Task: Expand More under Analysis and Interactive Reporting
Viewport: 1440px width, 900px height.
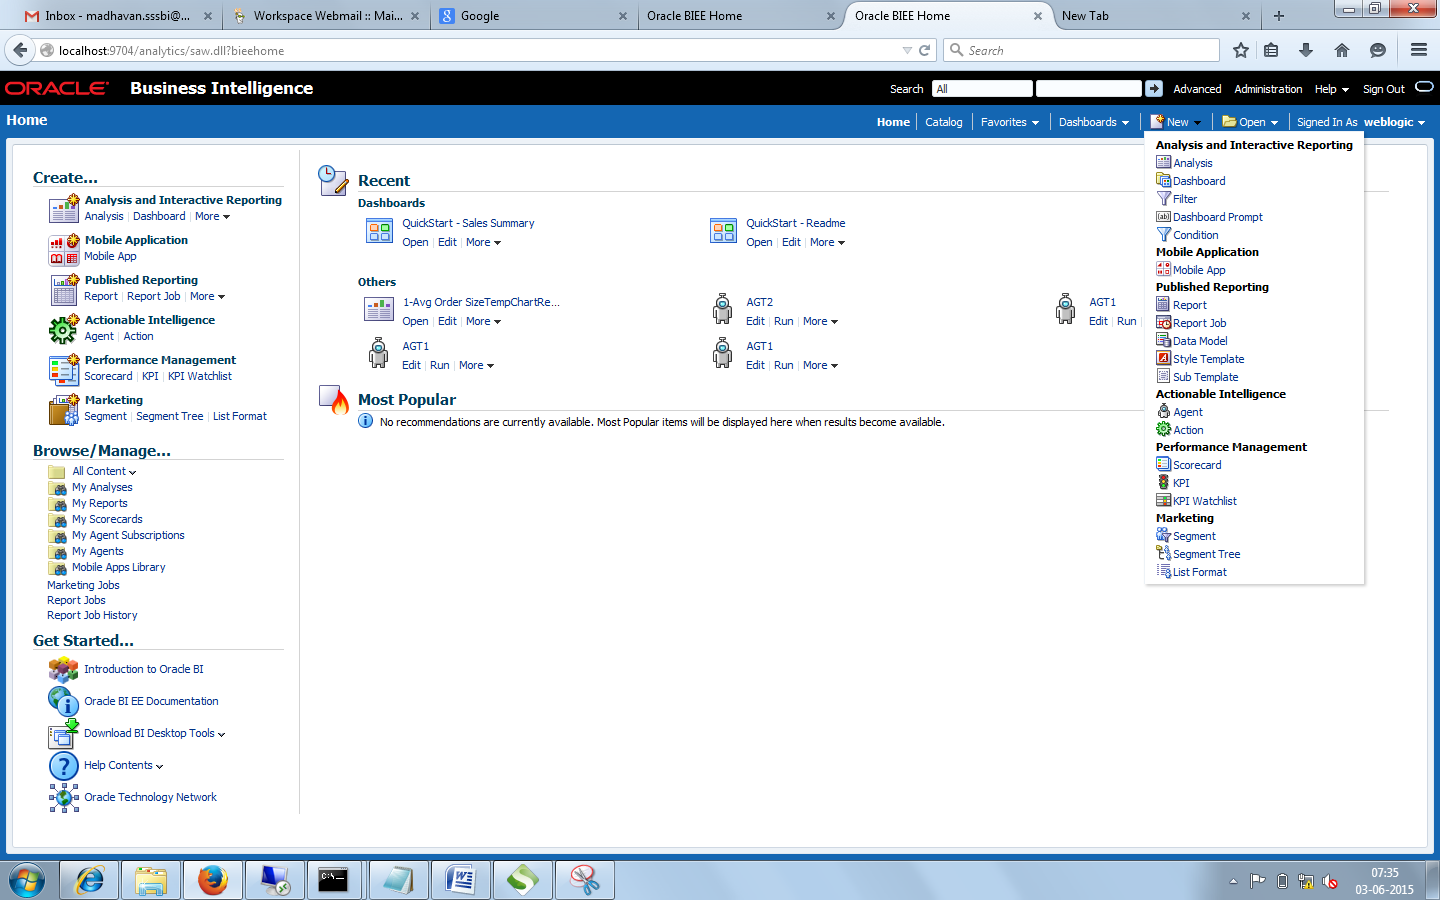Action: (212, 216)
